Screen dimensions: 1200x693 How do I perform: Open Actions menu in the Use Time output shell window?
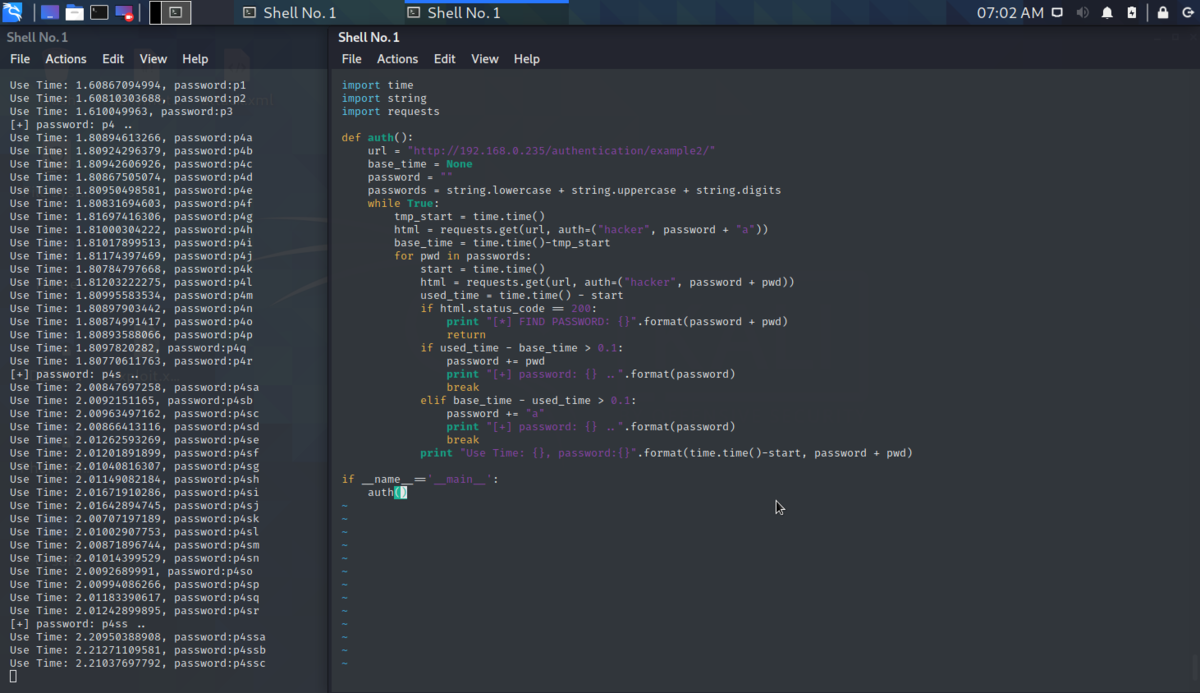click(66, 59)
